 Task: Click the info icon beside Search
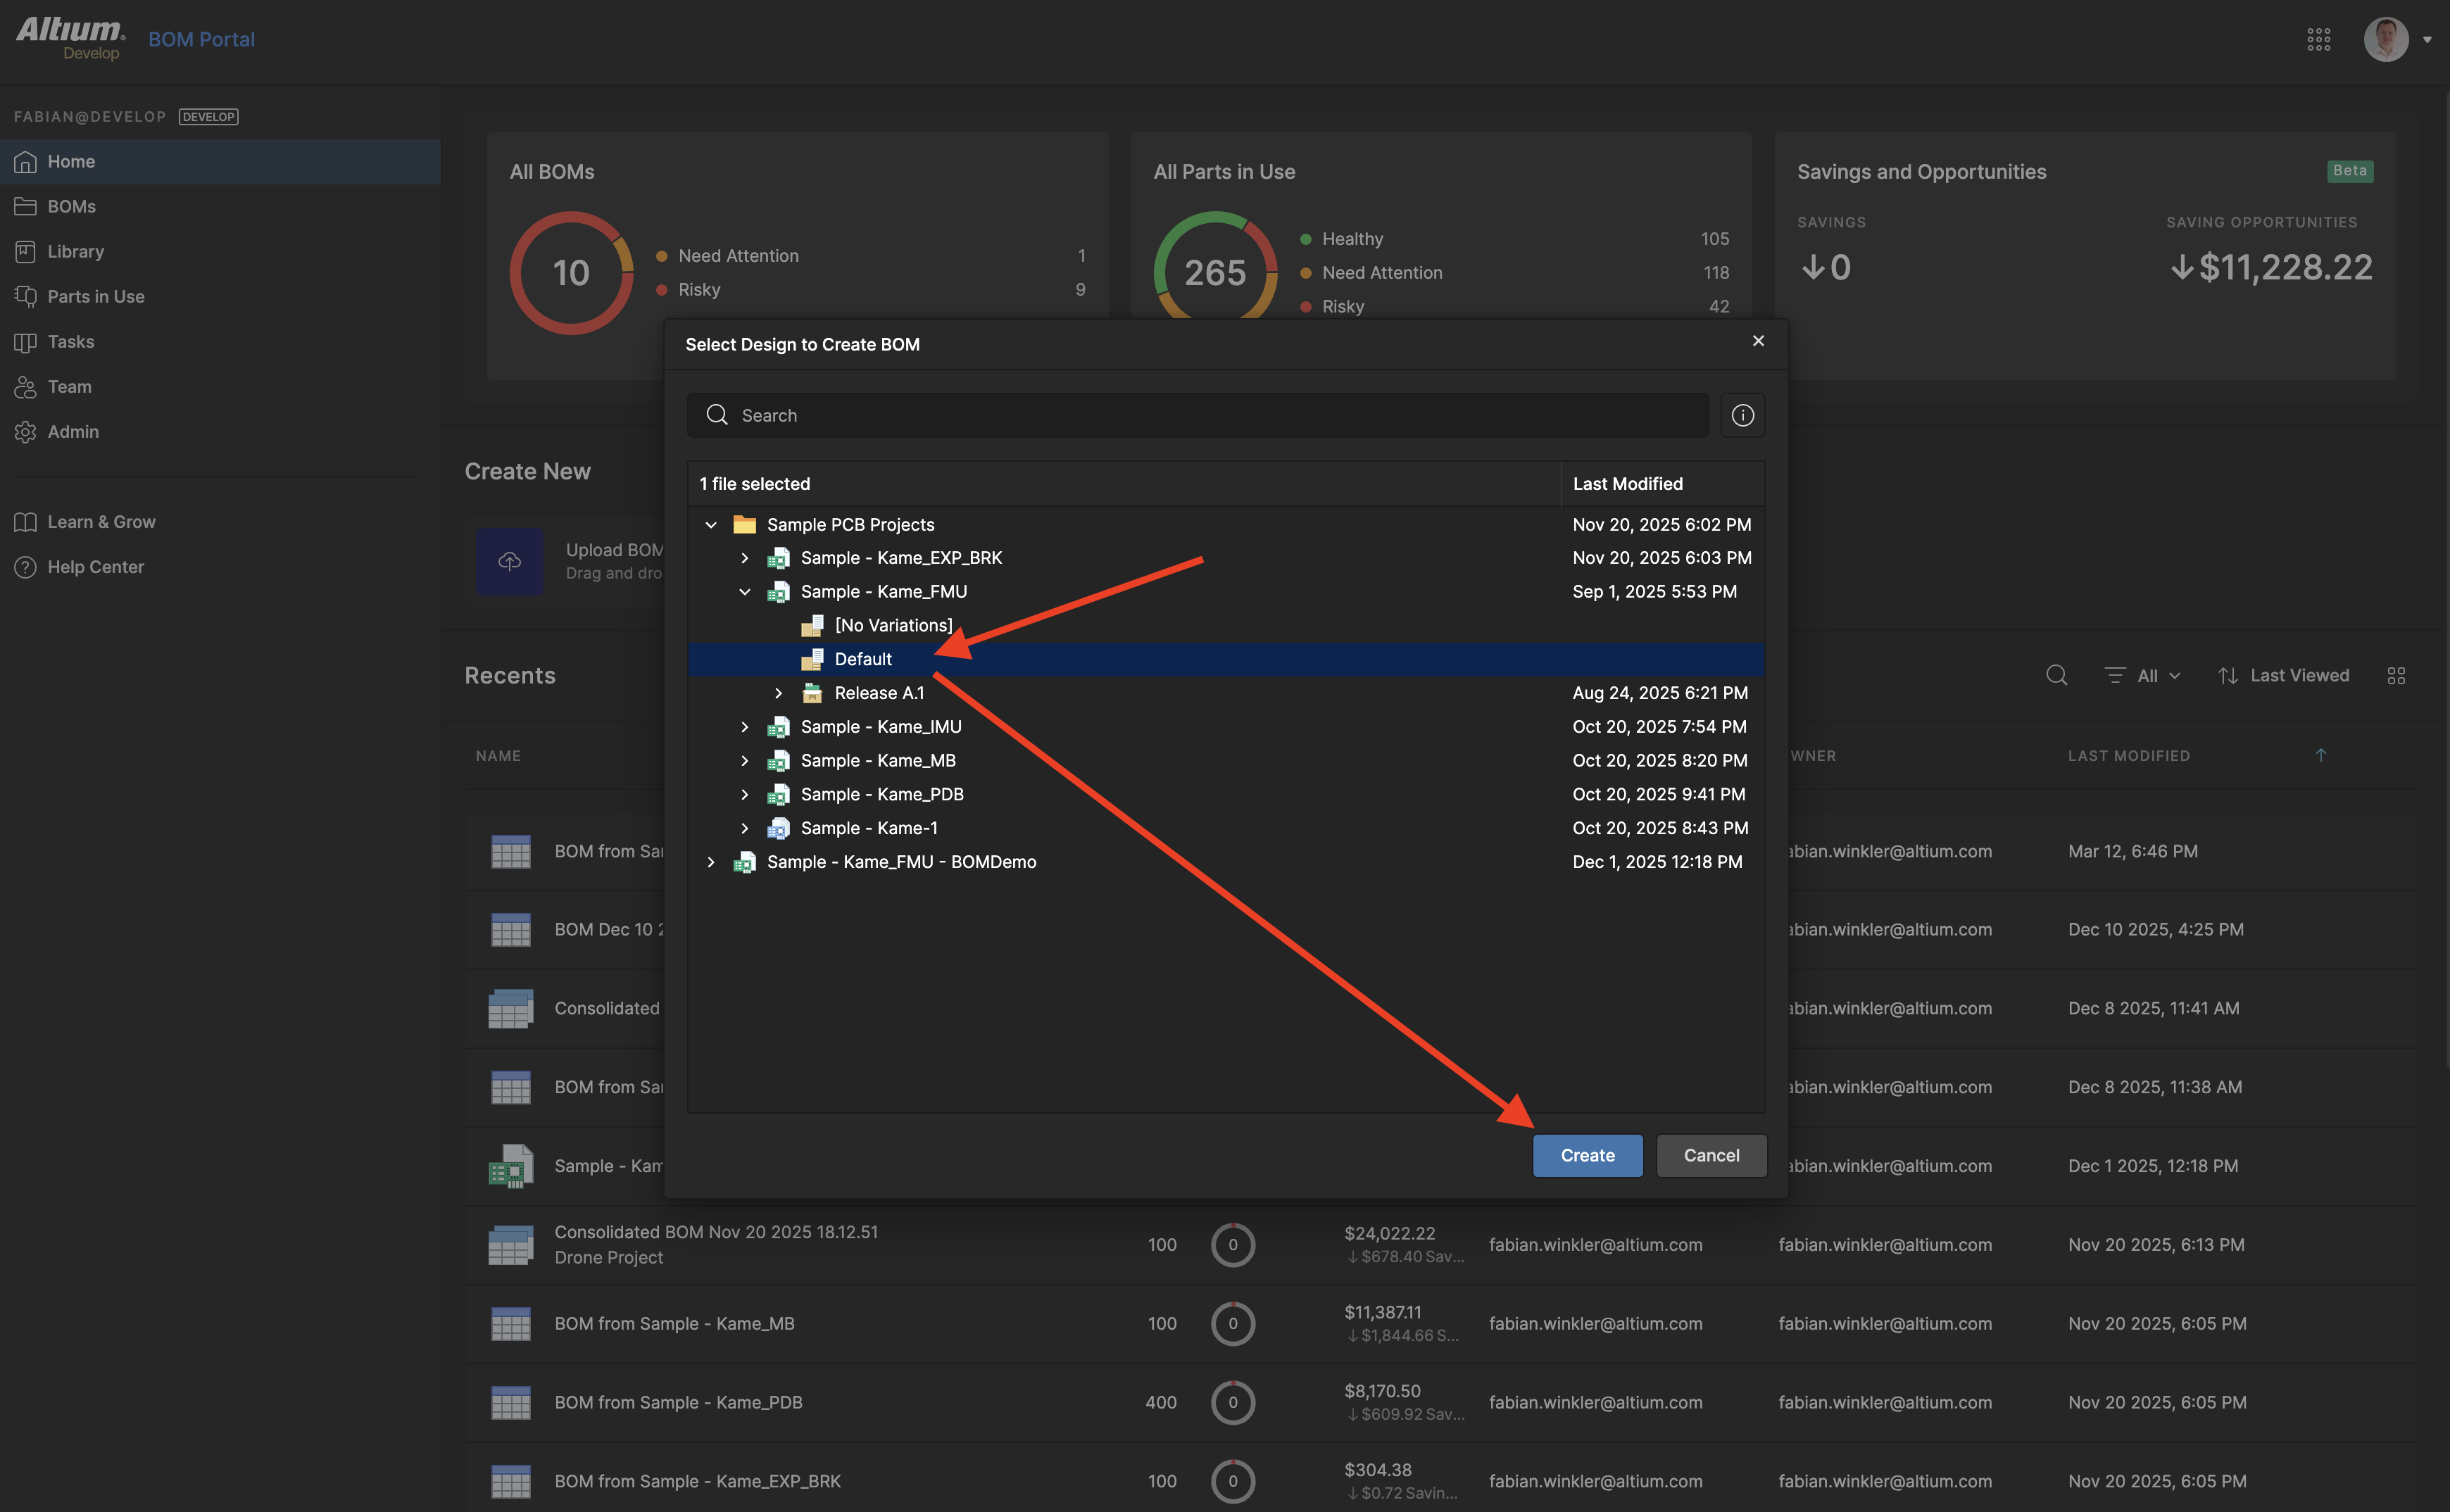click(1742, 415)
